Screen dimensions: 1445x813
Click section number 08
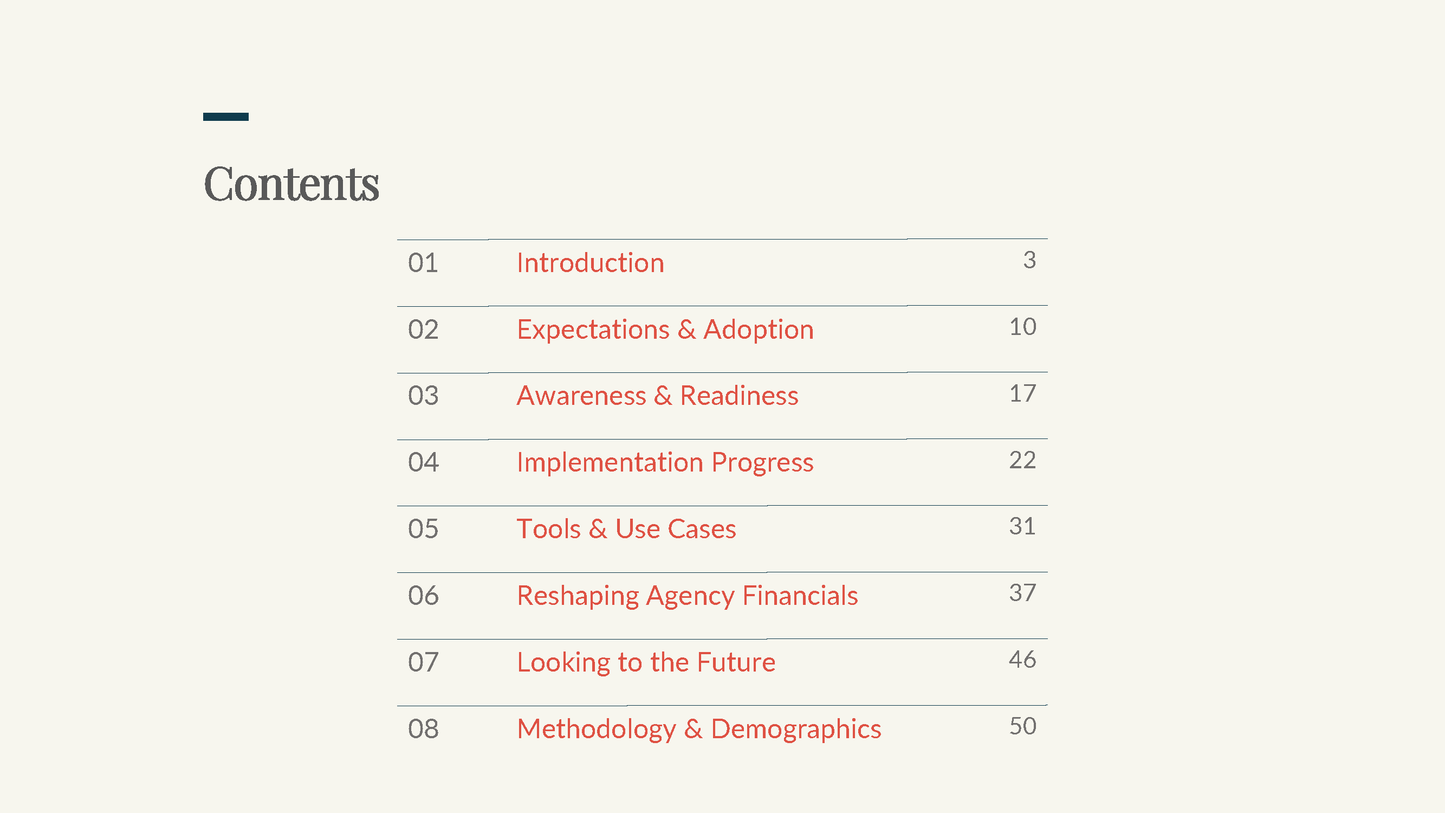[423, 729]
